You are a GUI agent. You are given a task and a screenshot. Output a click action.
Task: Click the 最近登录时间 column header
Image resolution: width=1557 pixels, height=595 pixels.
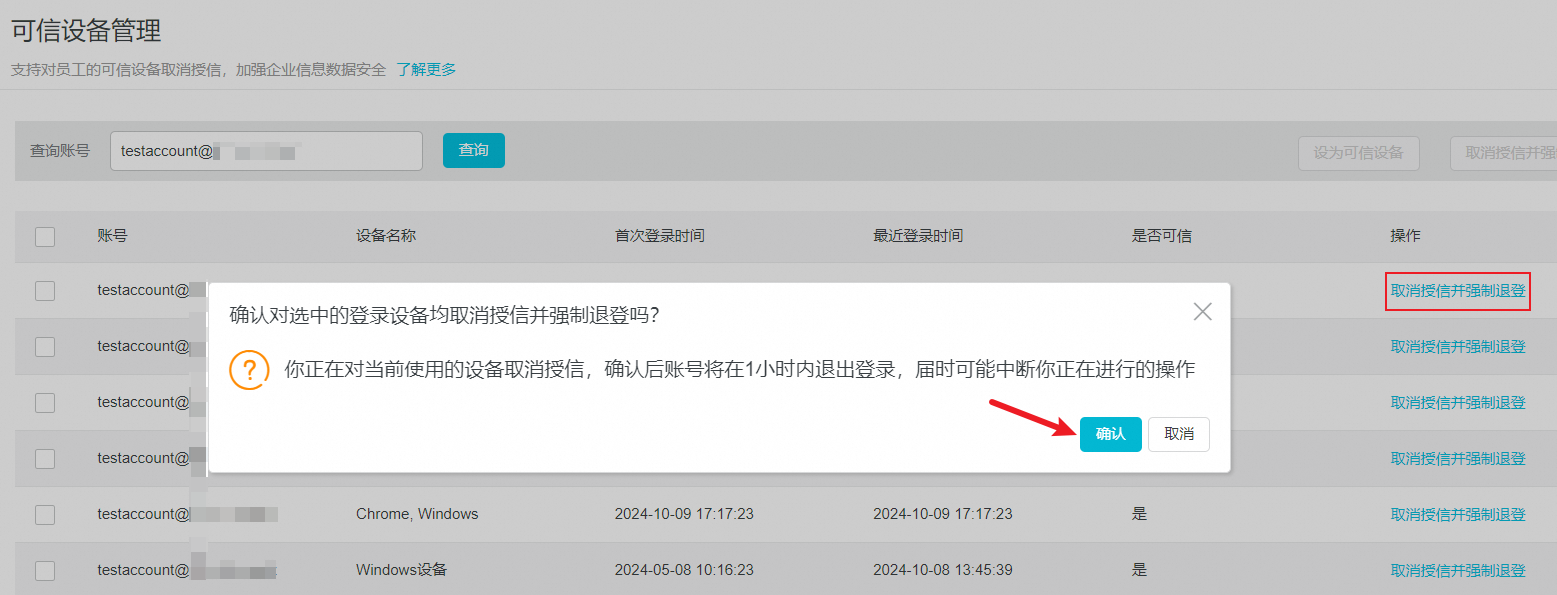click(x=917, y=236)
